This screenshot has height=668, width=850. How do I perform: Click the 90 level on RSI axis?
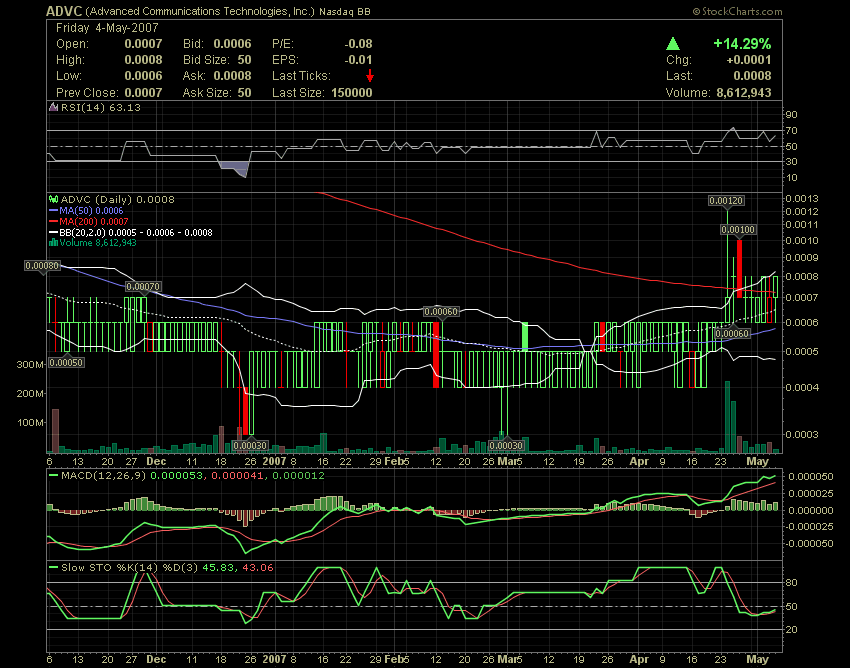[x=791, y=114]
